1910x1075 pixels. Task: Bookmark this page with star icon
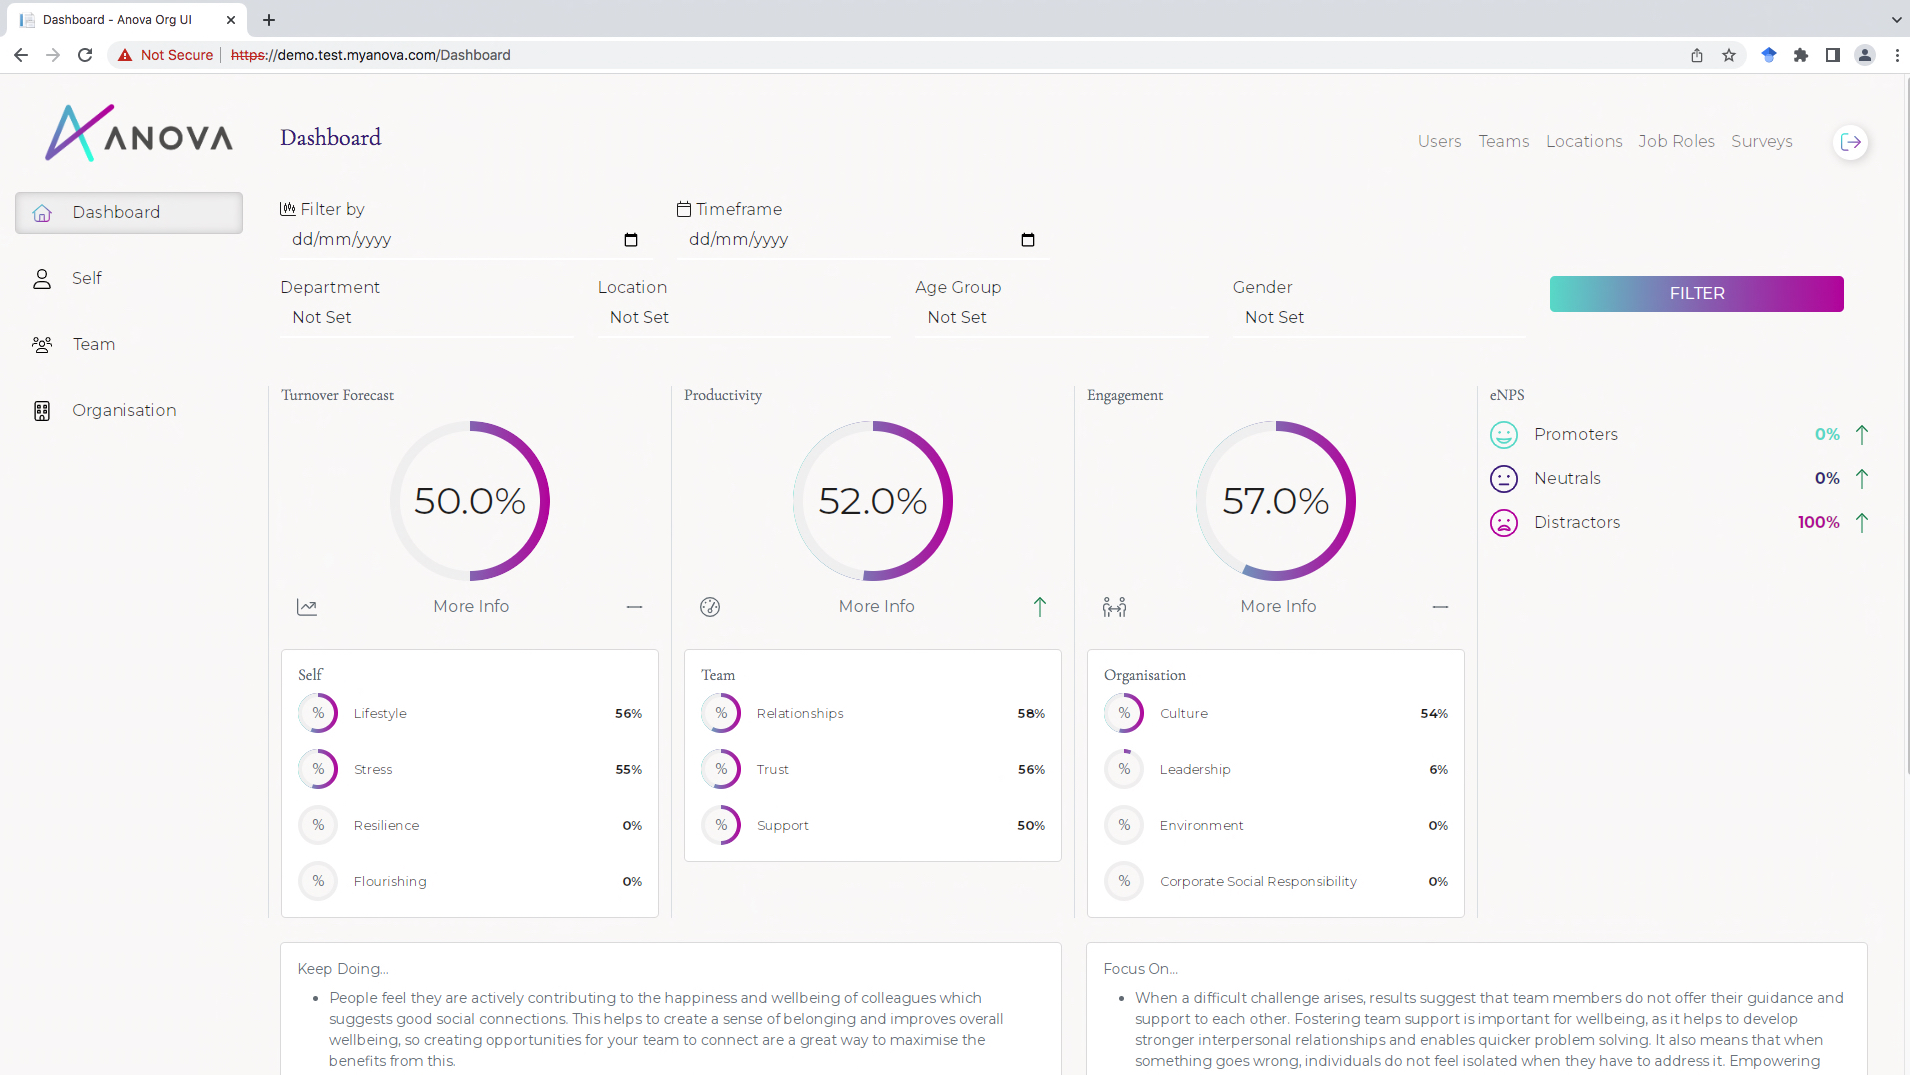tap(1728, 55)
